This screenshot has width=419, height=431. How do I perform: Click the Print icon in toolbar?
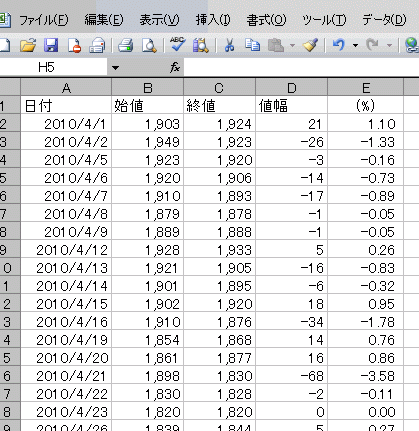point(126,45)
